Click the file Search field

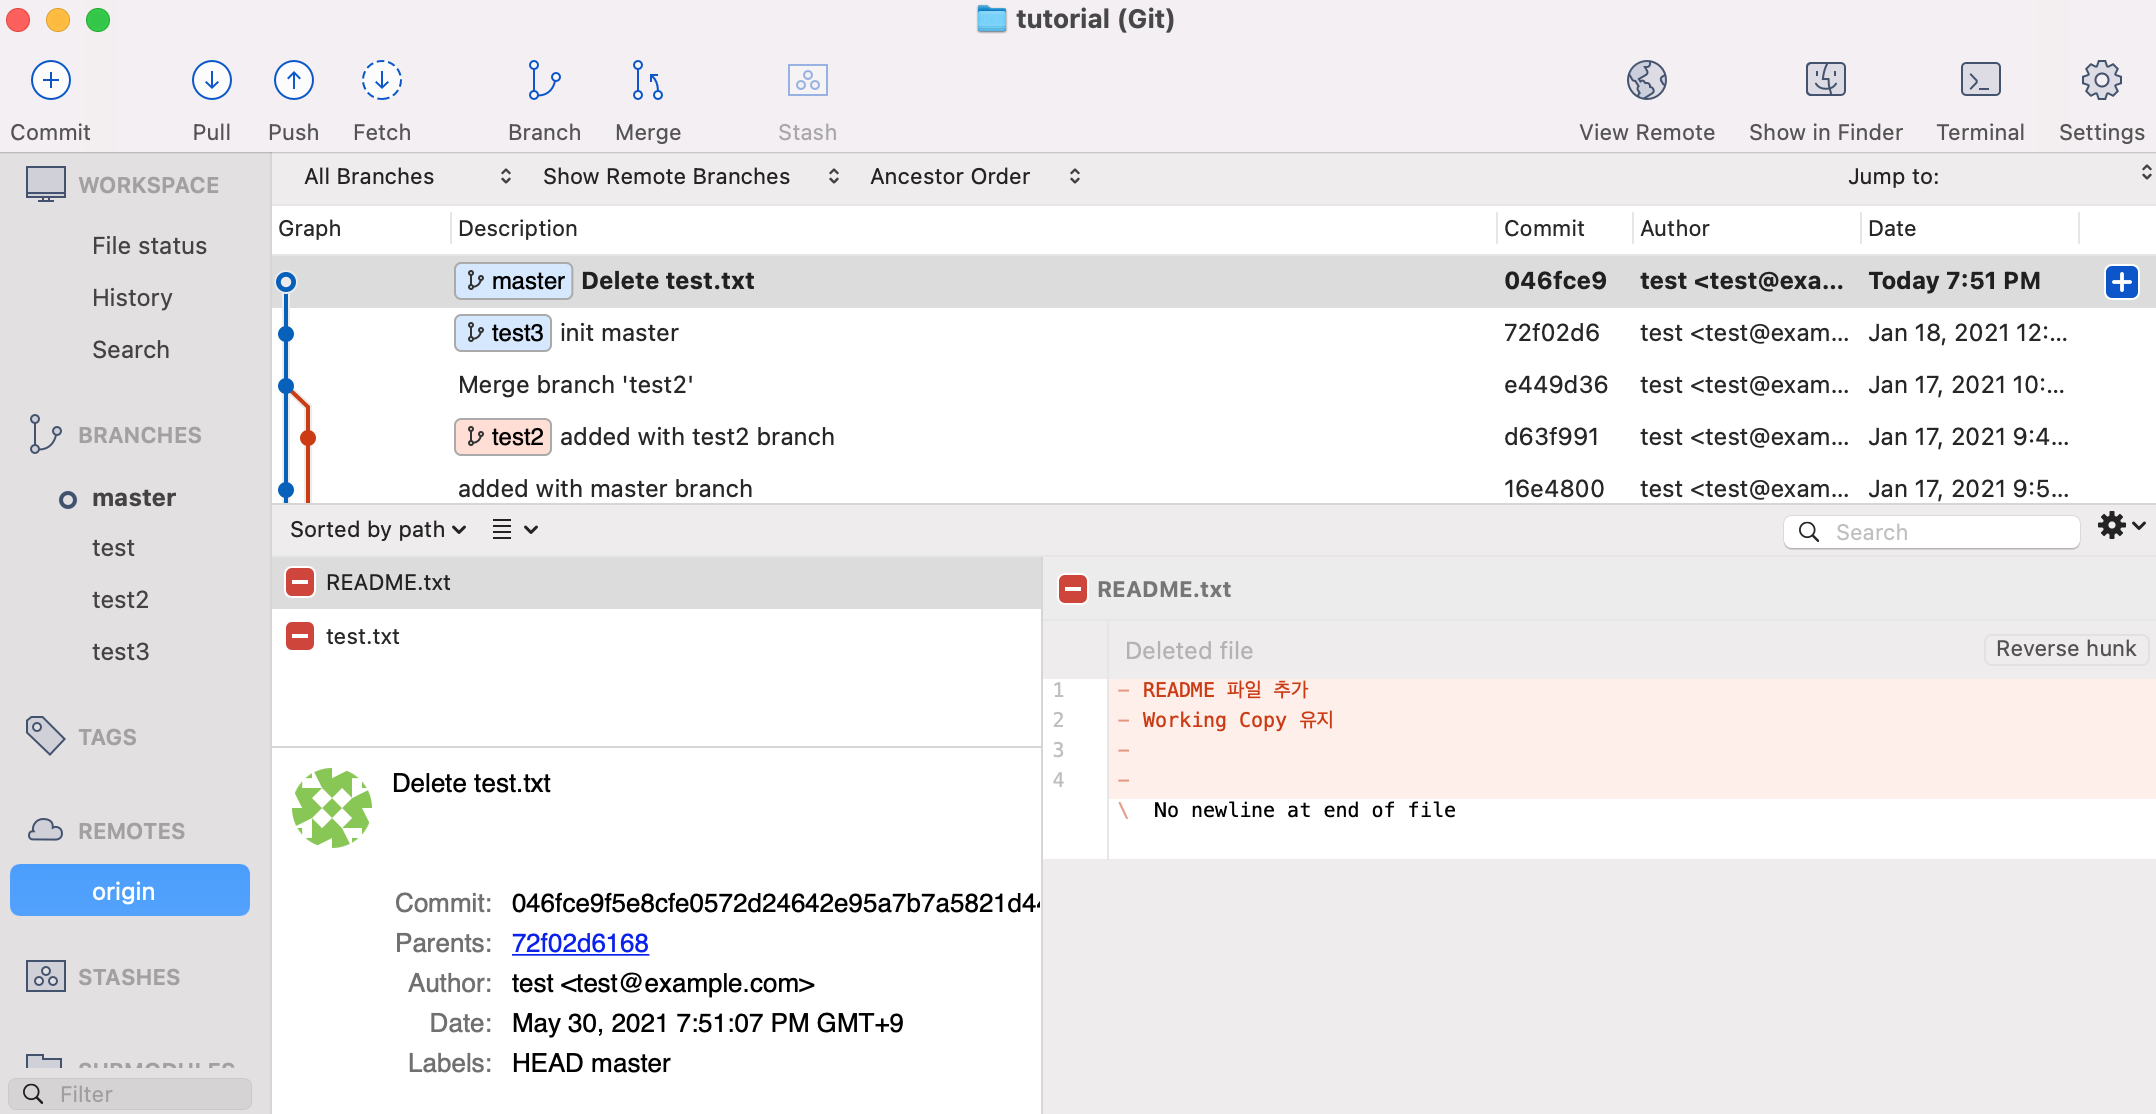[x=1945, y=532]
